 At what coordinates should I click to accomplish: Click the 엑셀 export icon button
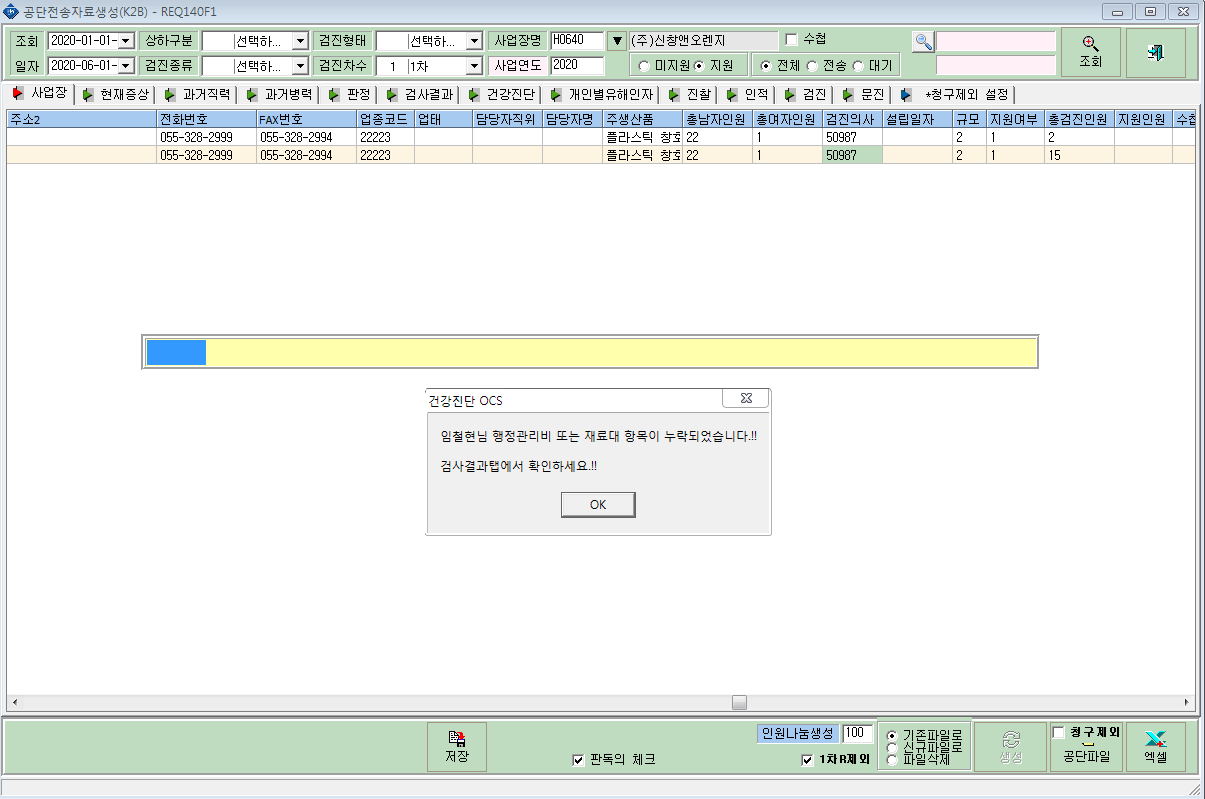(1156, 746)
